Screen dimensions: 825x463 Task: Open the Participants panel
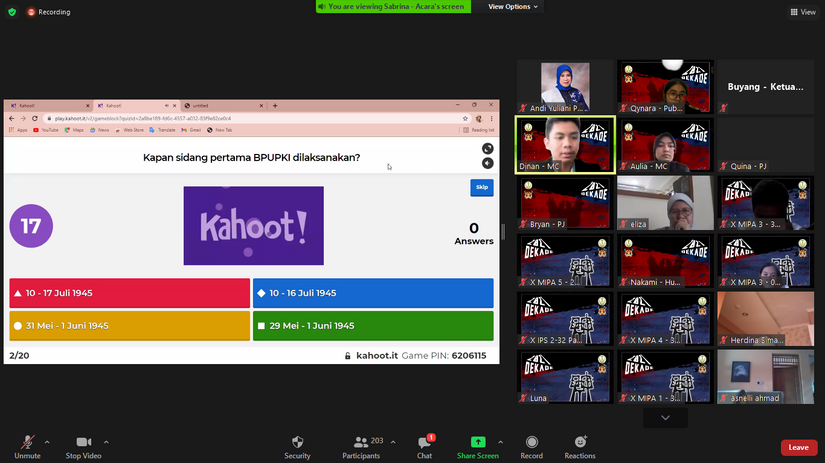click(361, 447)
